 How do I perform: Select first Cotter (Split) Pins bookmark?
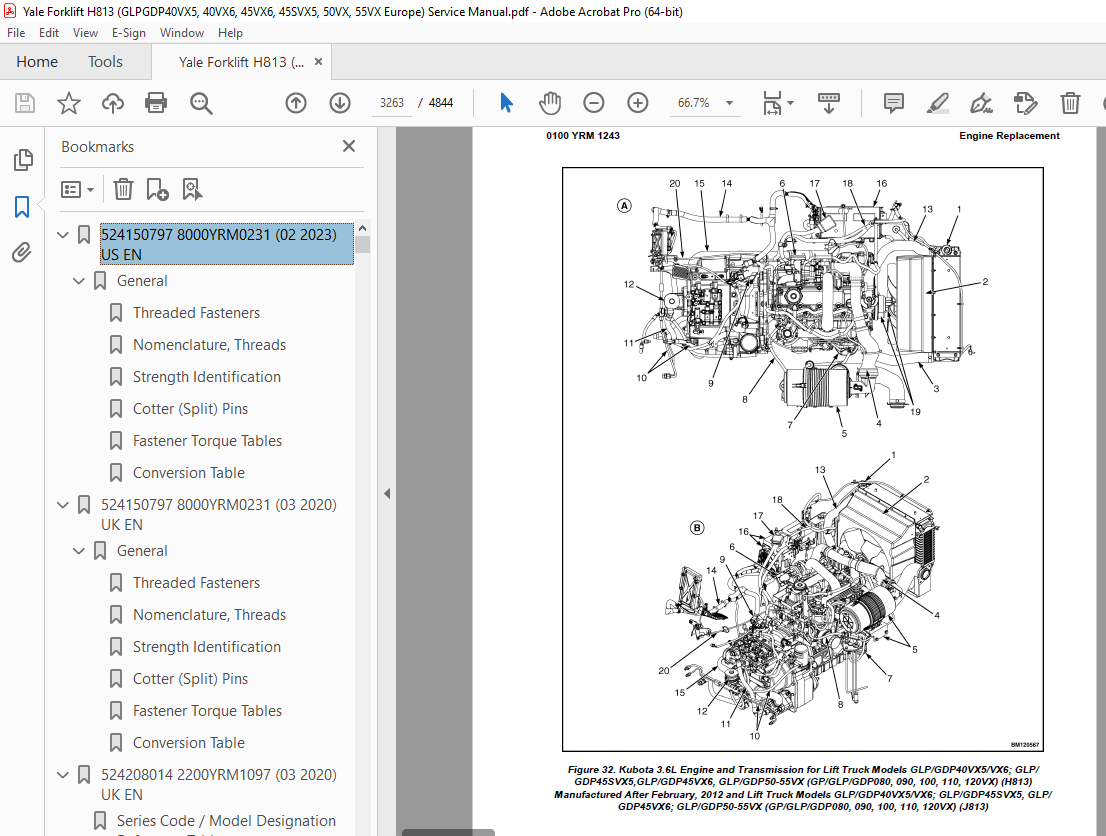tap(190, 408)
